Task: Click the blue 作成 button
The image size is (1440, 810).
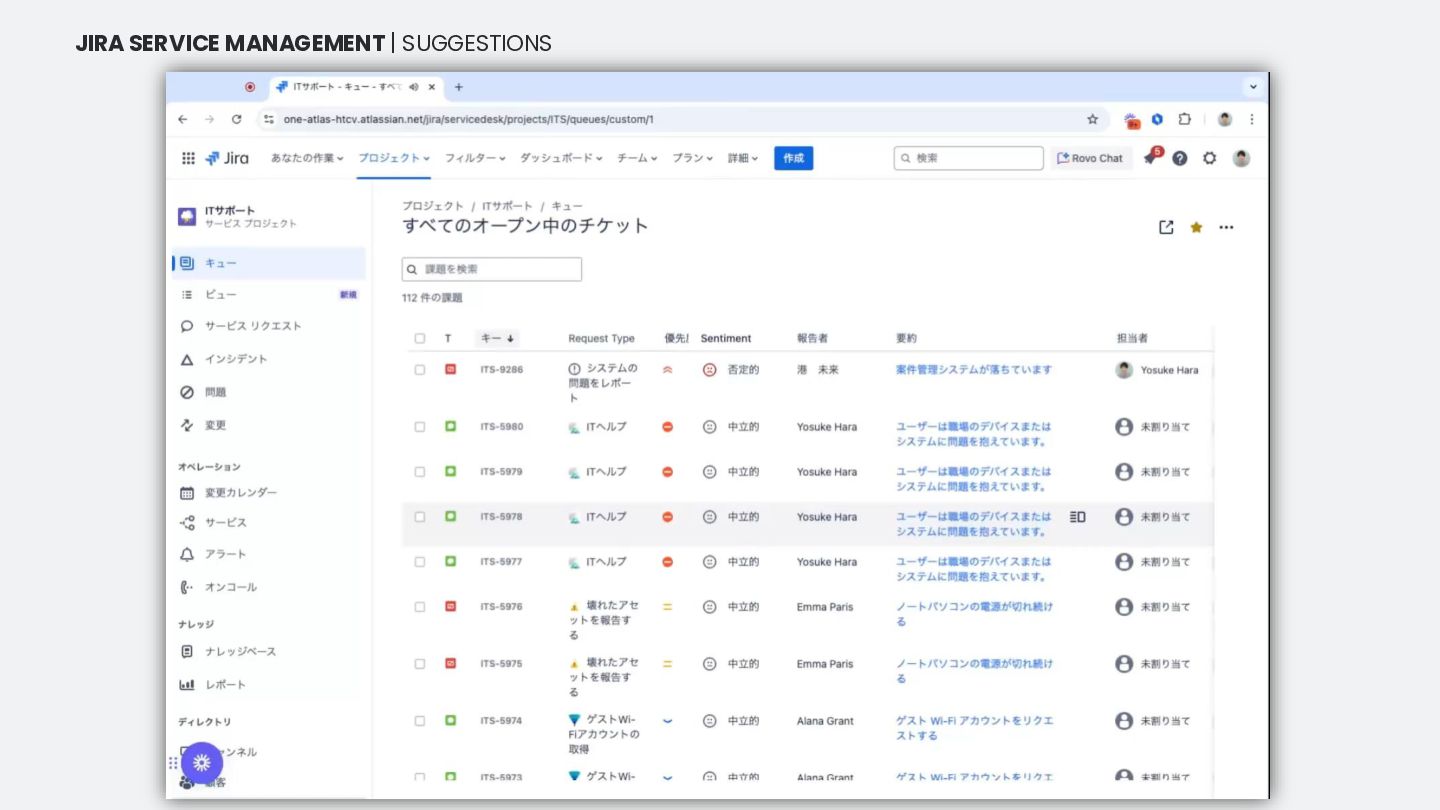Action: pyautogui.click(x=793, y=158)
